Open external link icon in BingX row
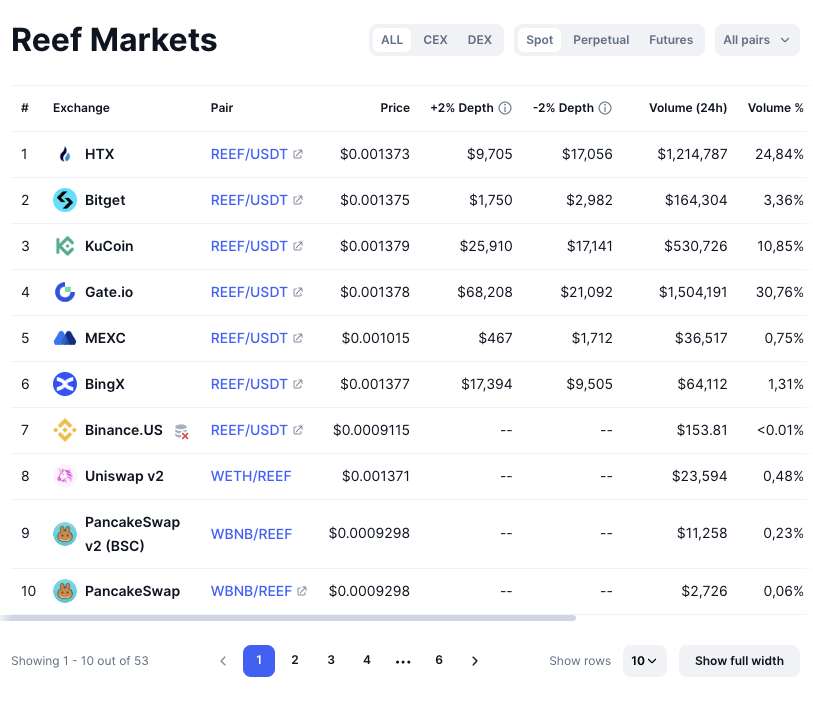This screenshot has height=704, width=813. pos(298,384)
